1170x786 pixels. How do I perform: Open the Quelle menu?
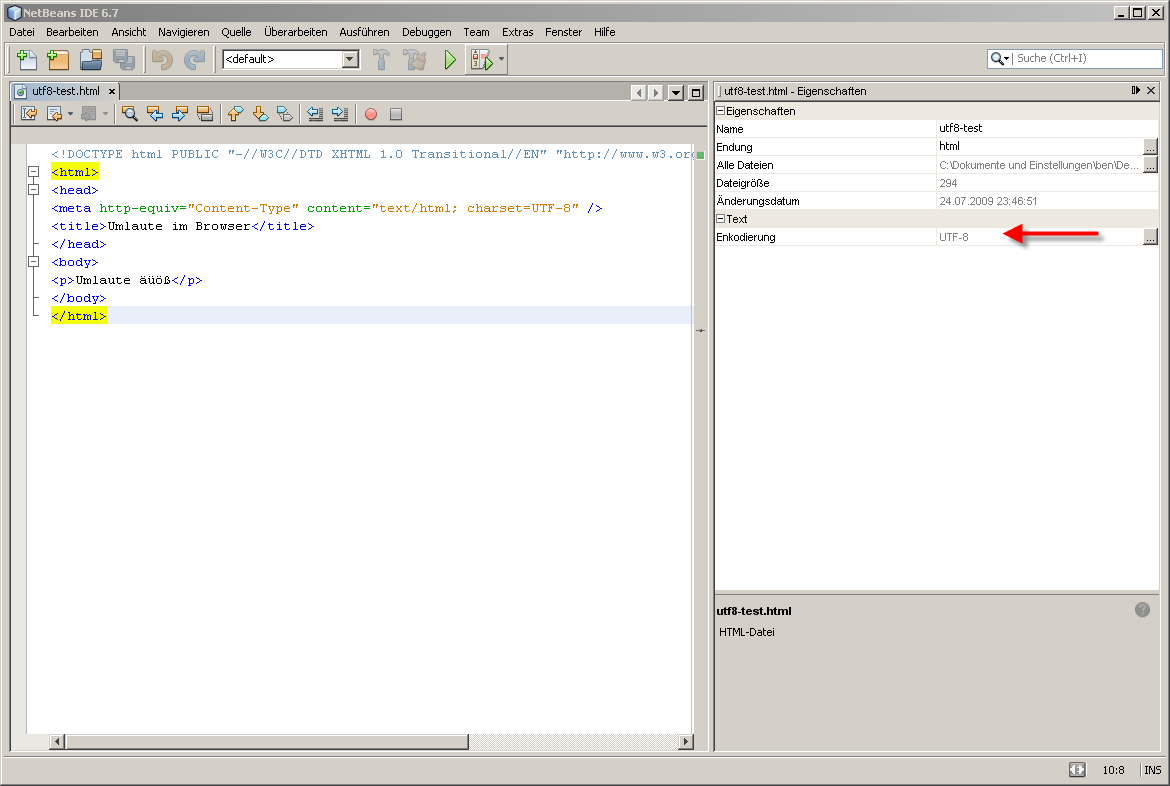237,32
